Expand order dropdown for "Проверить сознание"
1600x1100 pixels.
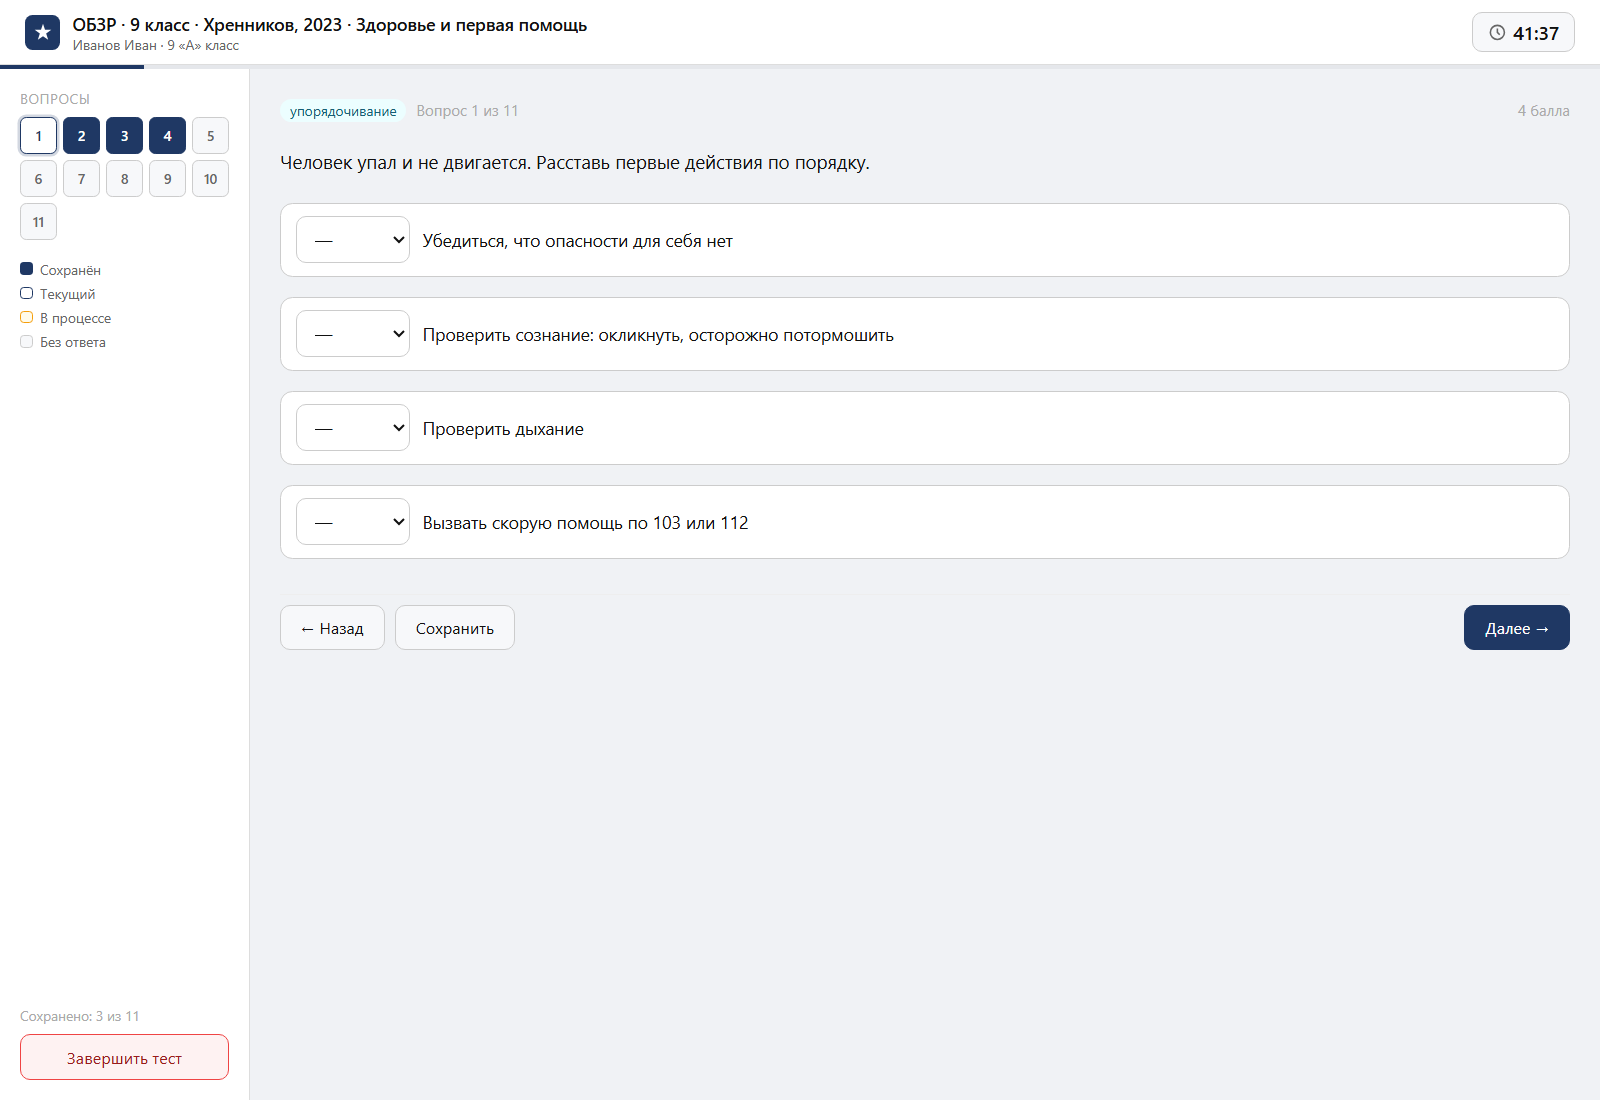coord(353,334)
